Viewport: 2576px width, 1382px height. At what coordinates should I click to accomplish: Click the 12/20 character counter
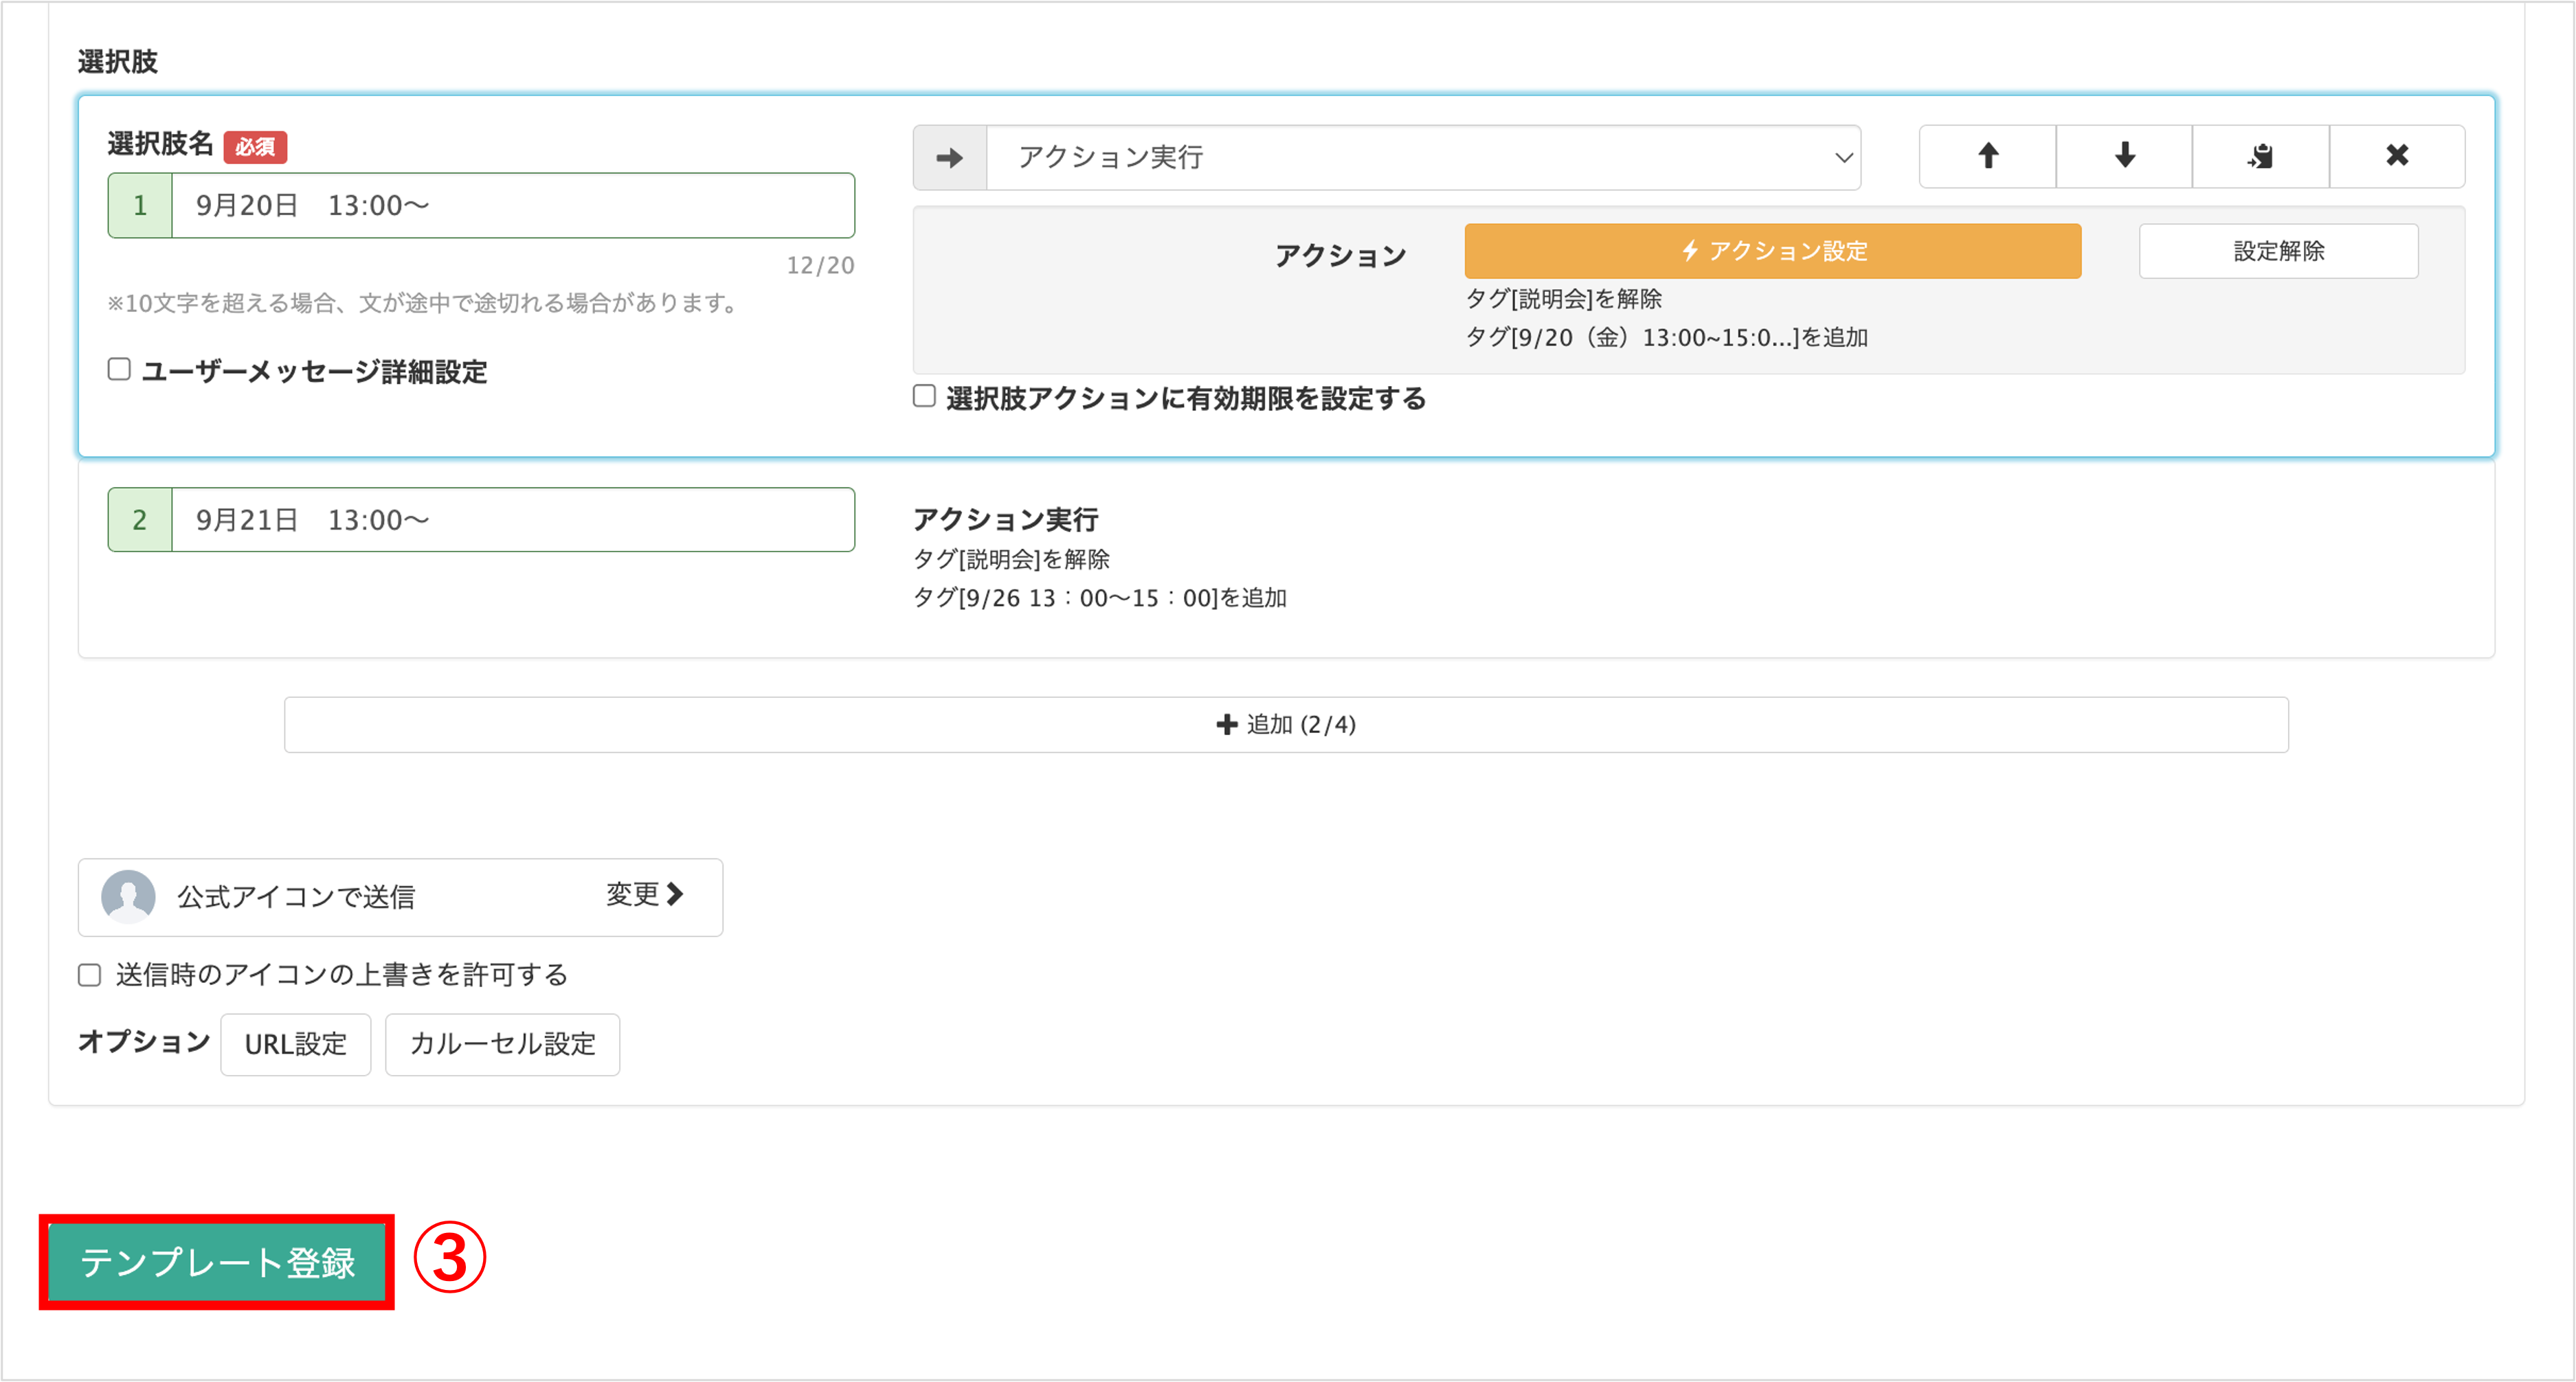(x=820, y=266)
